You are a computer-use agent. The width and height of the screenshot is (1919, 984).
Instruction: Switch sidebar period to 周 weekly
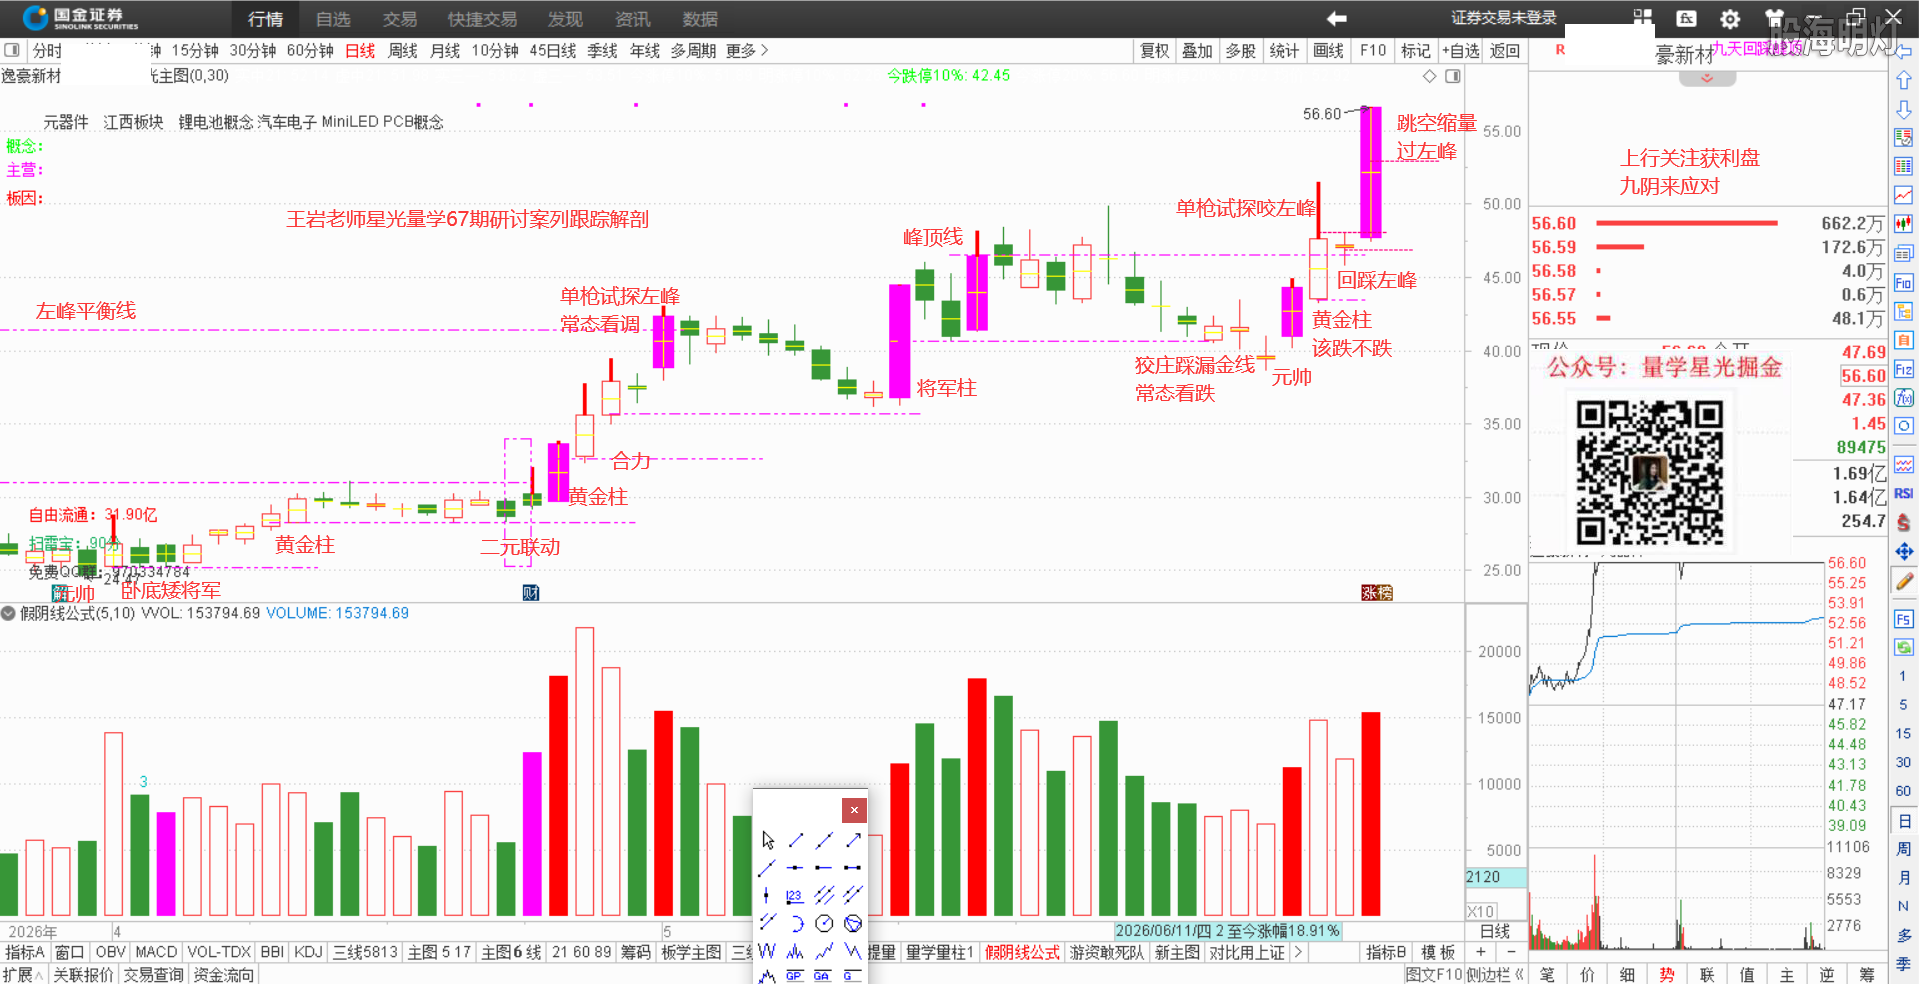pos(1903,849)
